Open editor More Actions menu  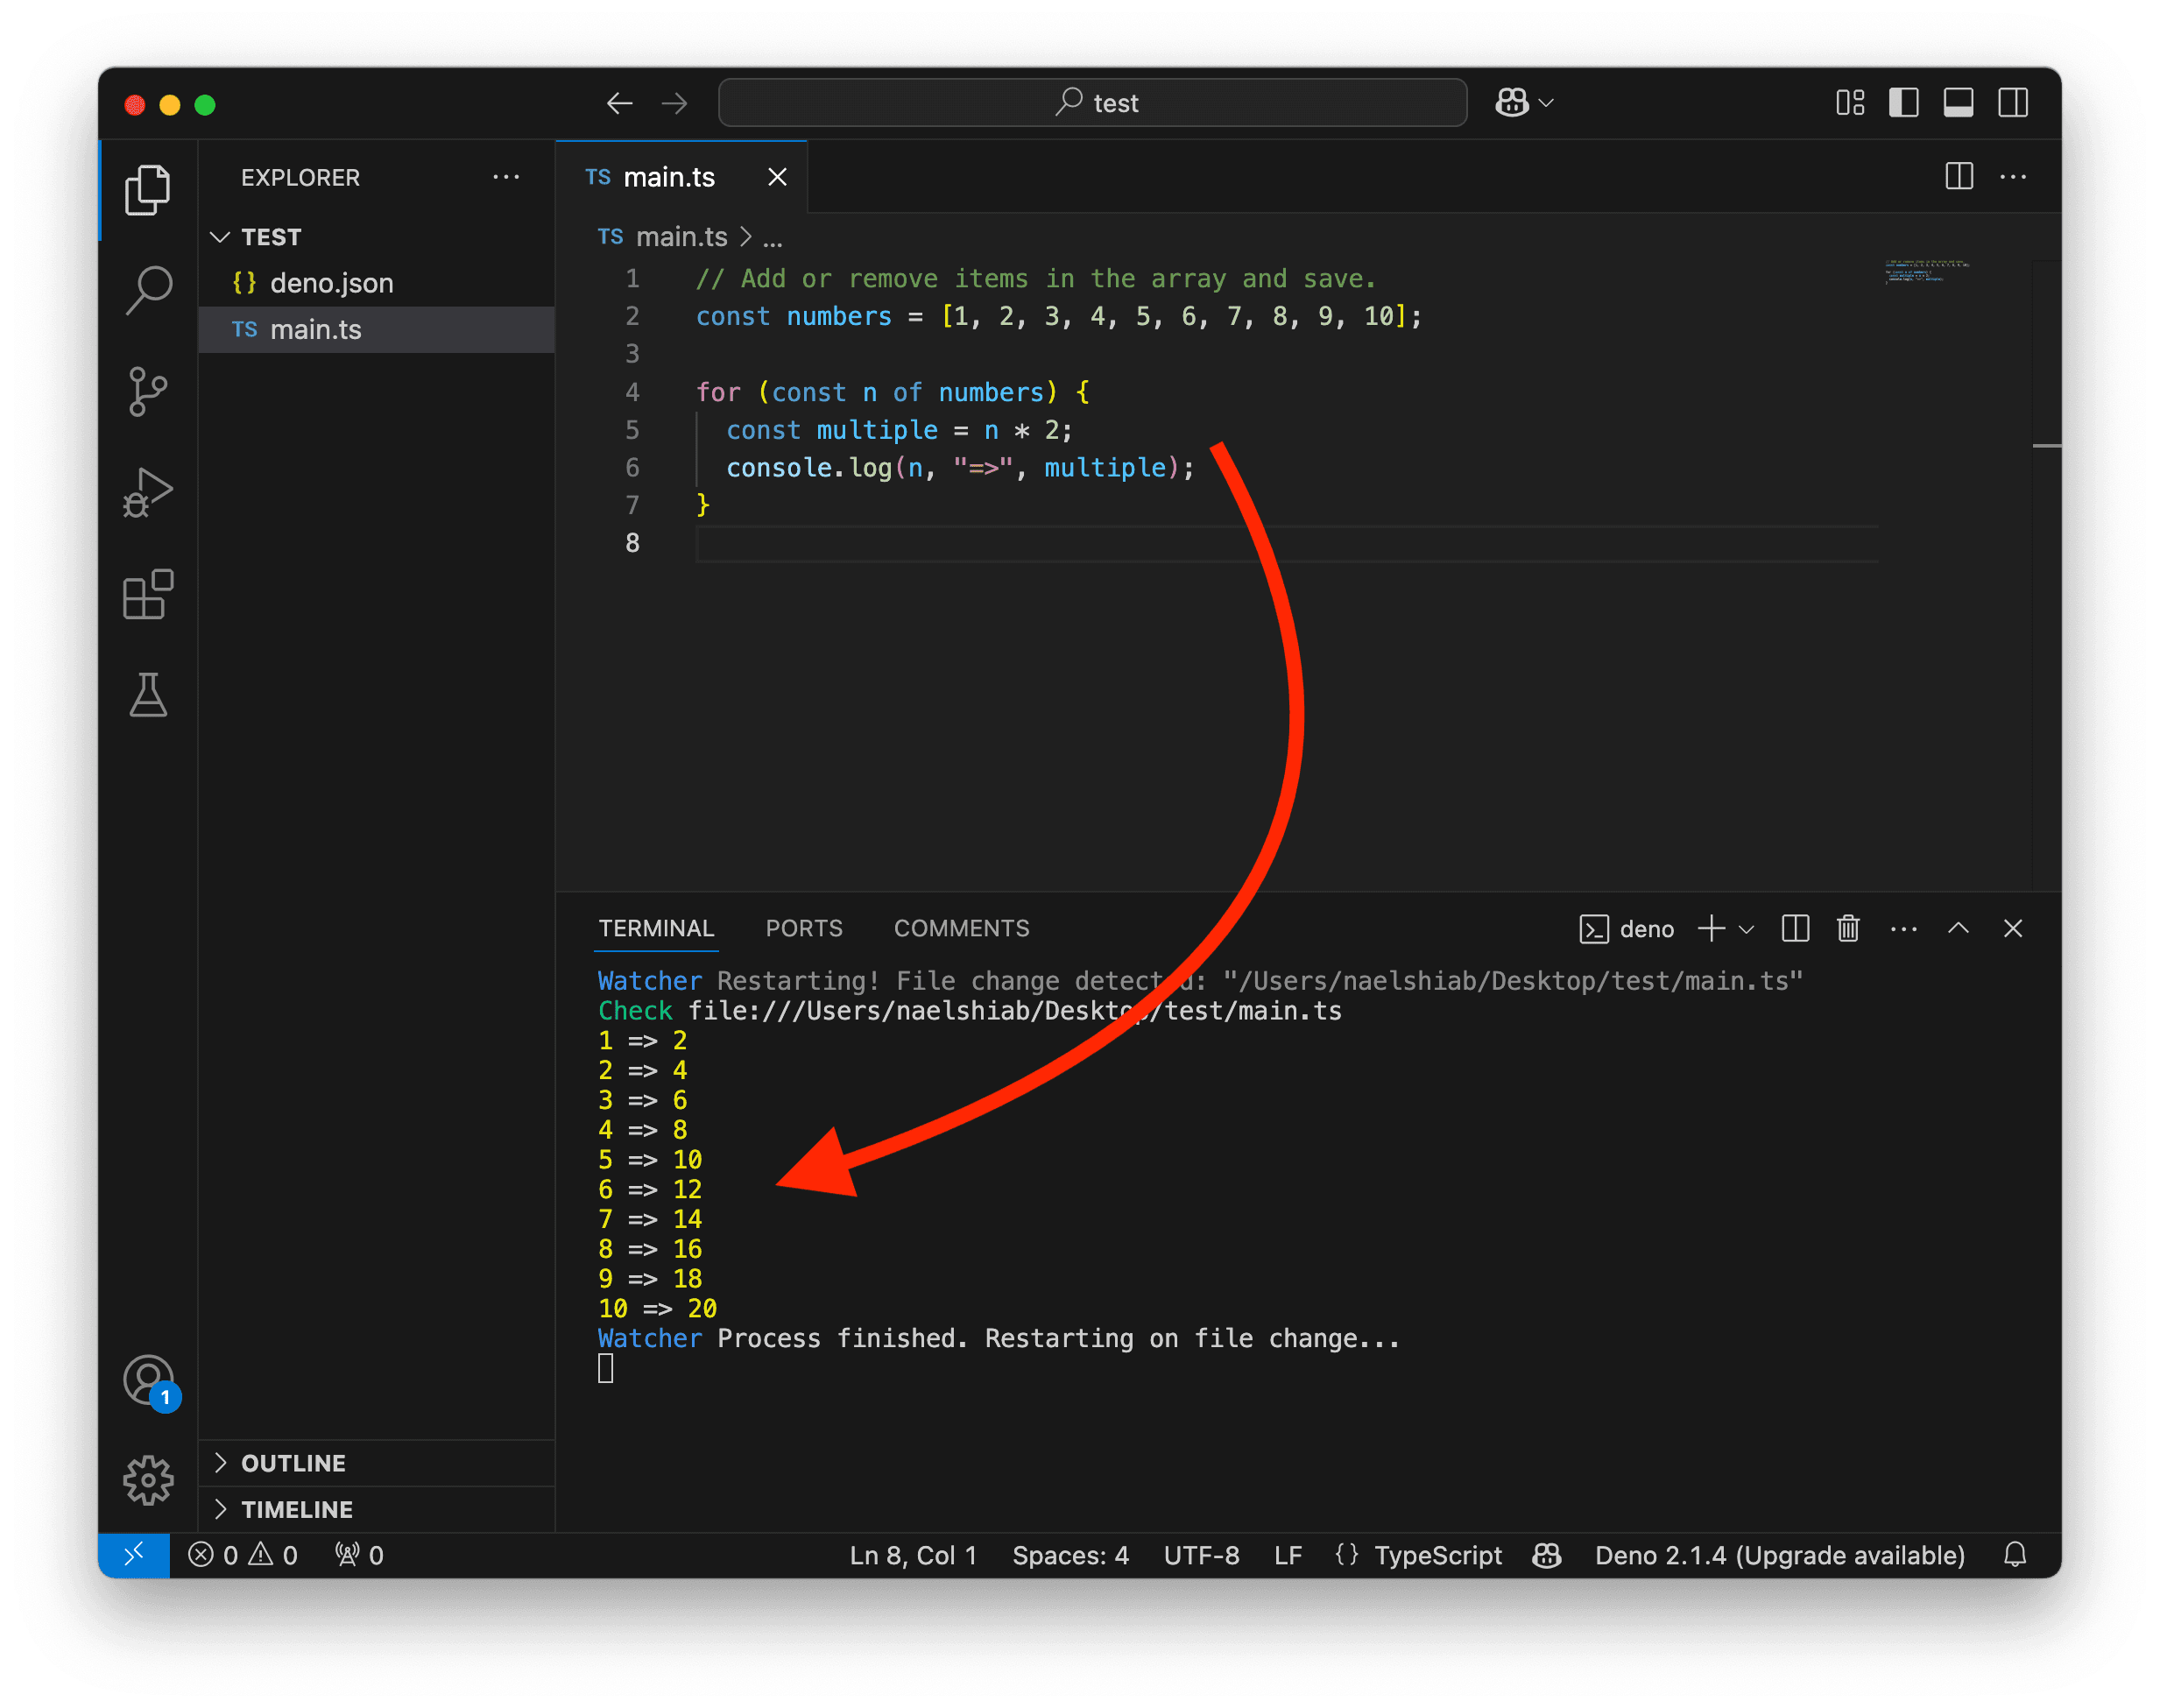point(2012,177)
